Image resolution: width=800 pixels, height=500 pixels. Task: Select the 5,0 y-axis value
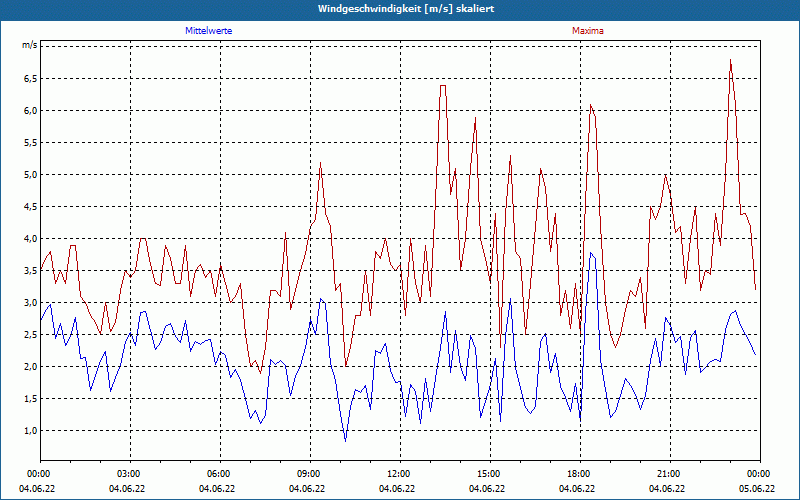pyautogui.click(x=30, y=174)
